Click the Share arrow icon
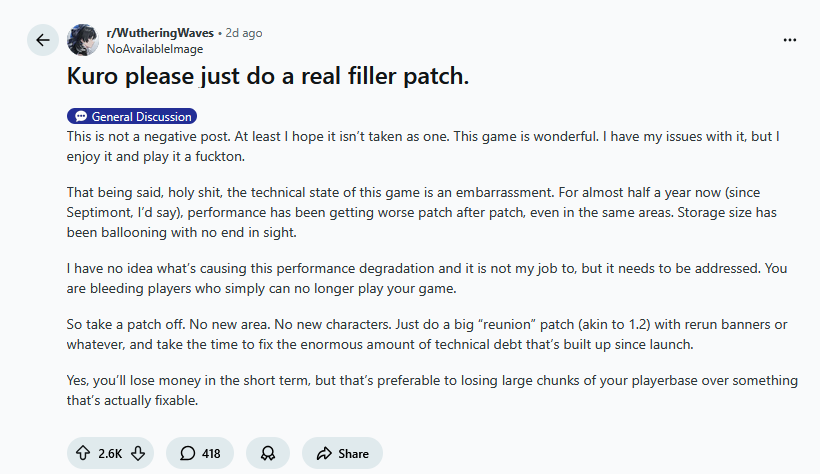Viewport: 820px width, 474px height. click(324, 453)
